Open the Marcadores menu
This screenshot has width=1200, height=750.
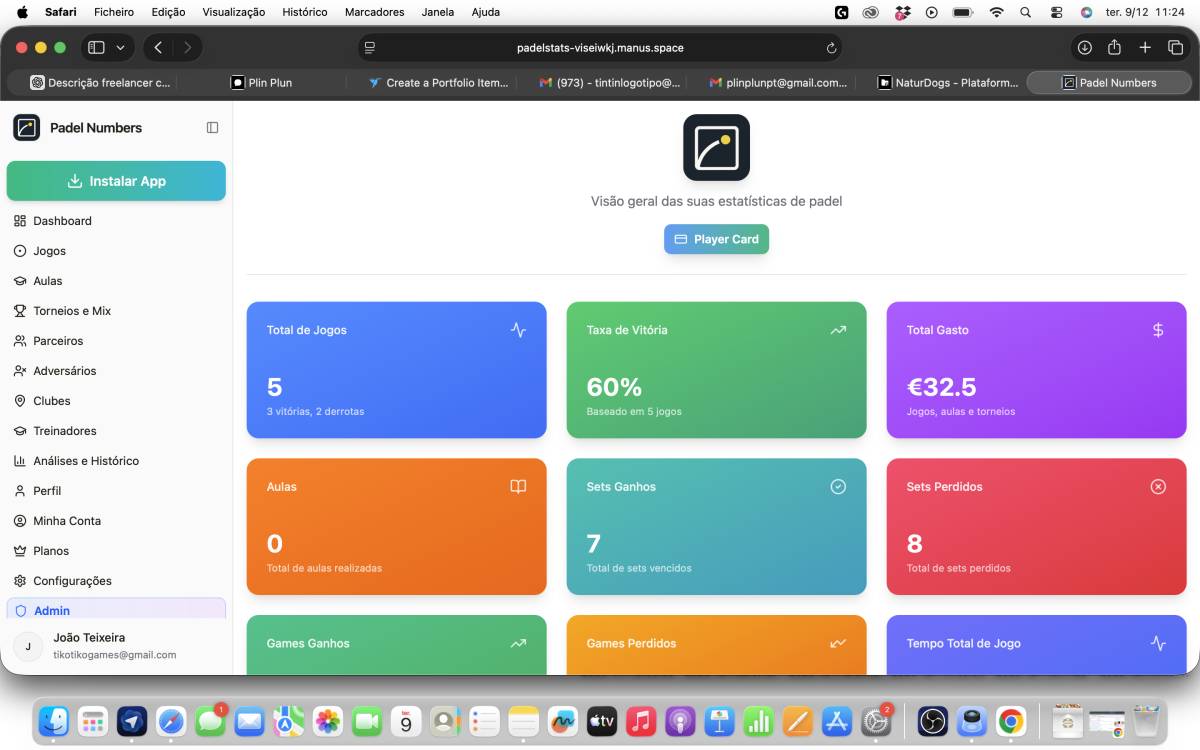pos(374,12)
